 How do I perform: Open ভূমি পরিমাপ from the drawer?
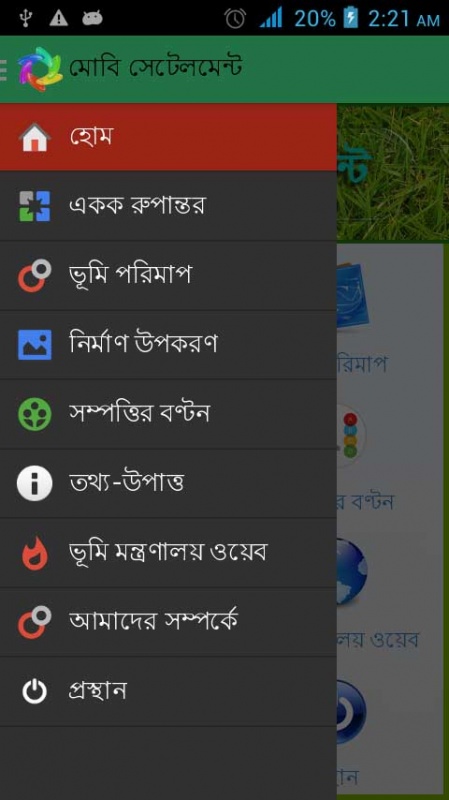click(168, 276)
